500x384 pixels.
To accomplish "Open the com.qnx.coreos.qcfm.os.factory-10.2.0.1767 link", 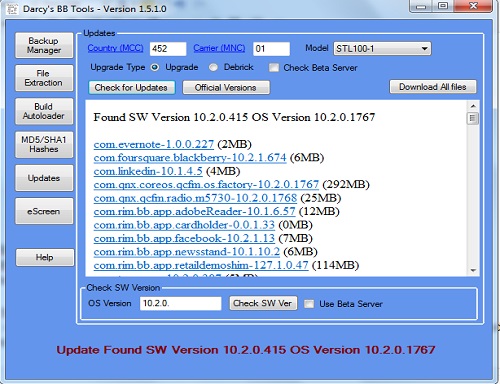I will (x=206, y=185).
